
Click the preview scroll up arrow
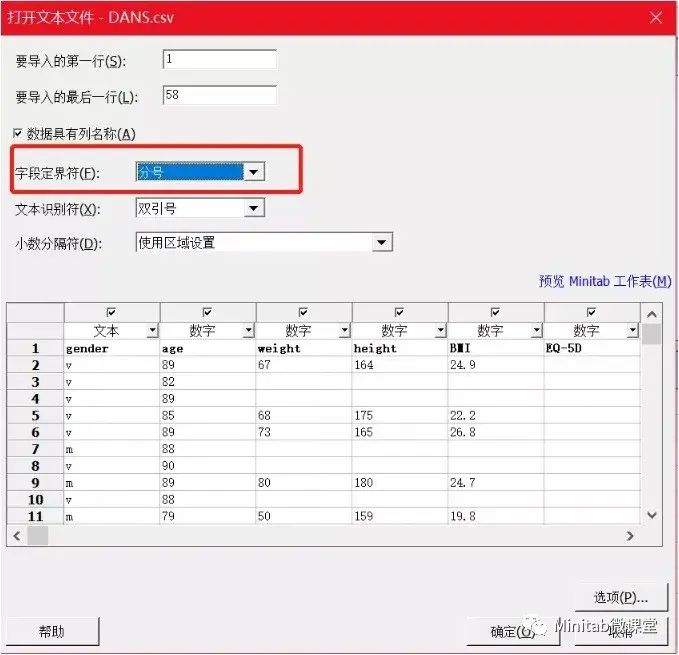pyautogui.click(x=652, y=314)
